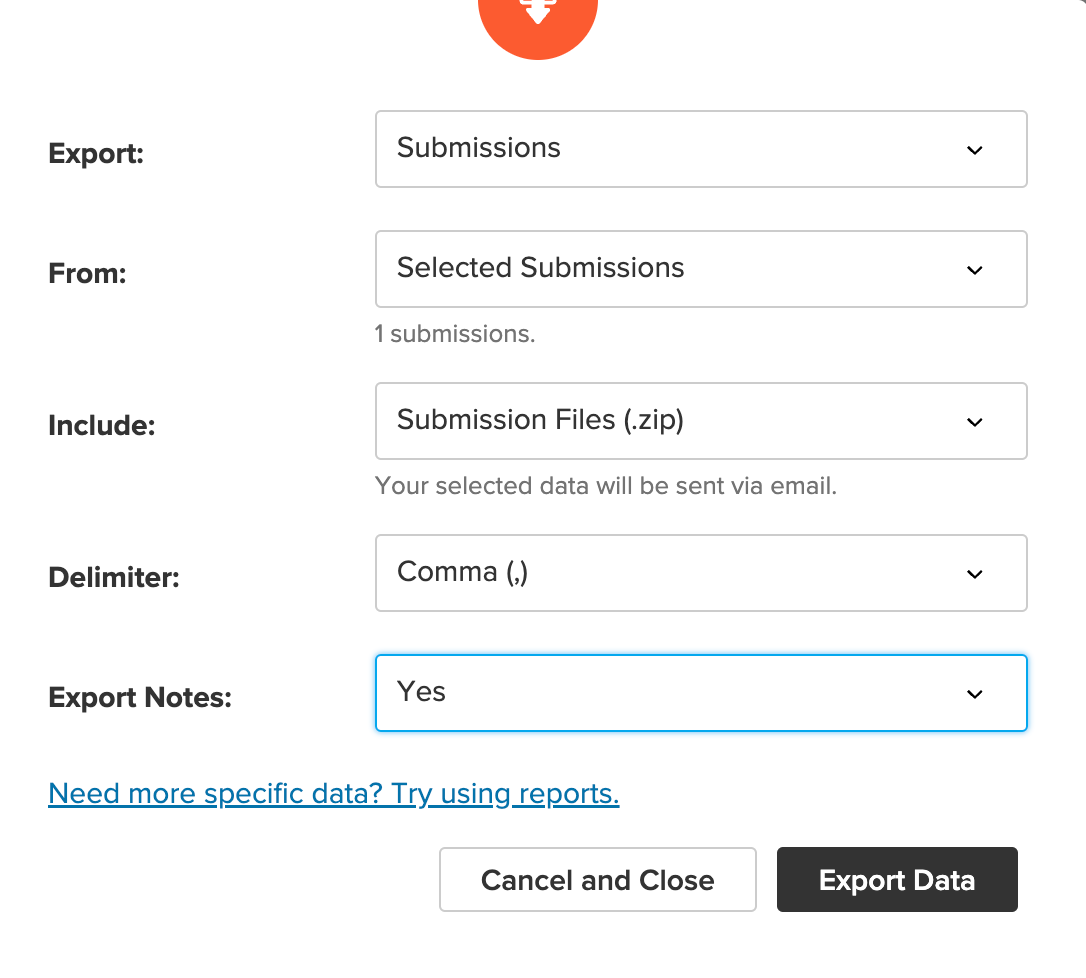Click chevron icon beside Submission Files (.zip)
This screenshot has width=1086, height=978.
pyautogui.click(x=974, y=422)
